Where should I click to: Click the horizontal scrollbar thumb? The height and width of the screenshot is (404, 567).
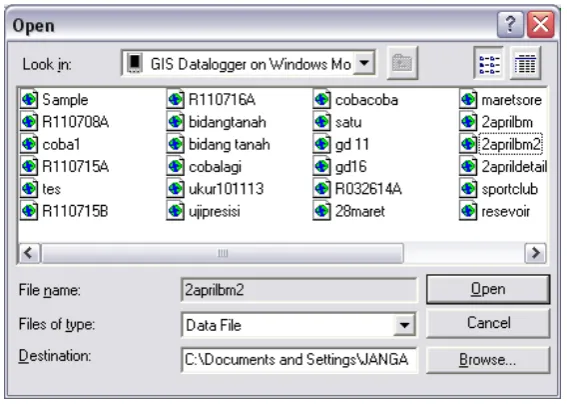(x=222, y=253)
